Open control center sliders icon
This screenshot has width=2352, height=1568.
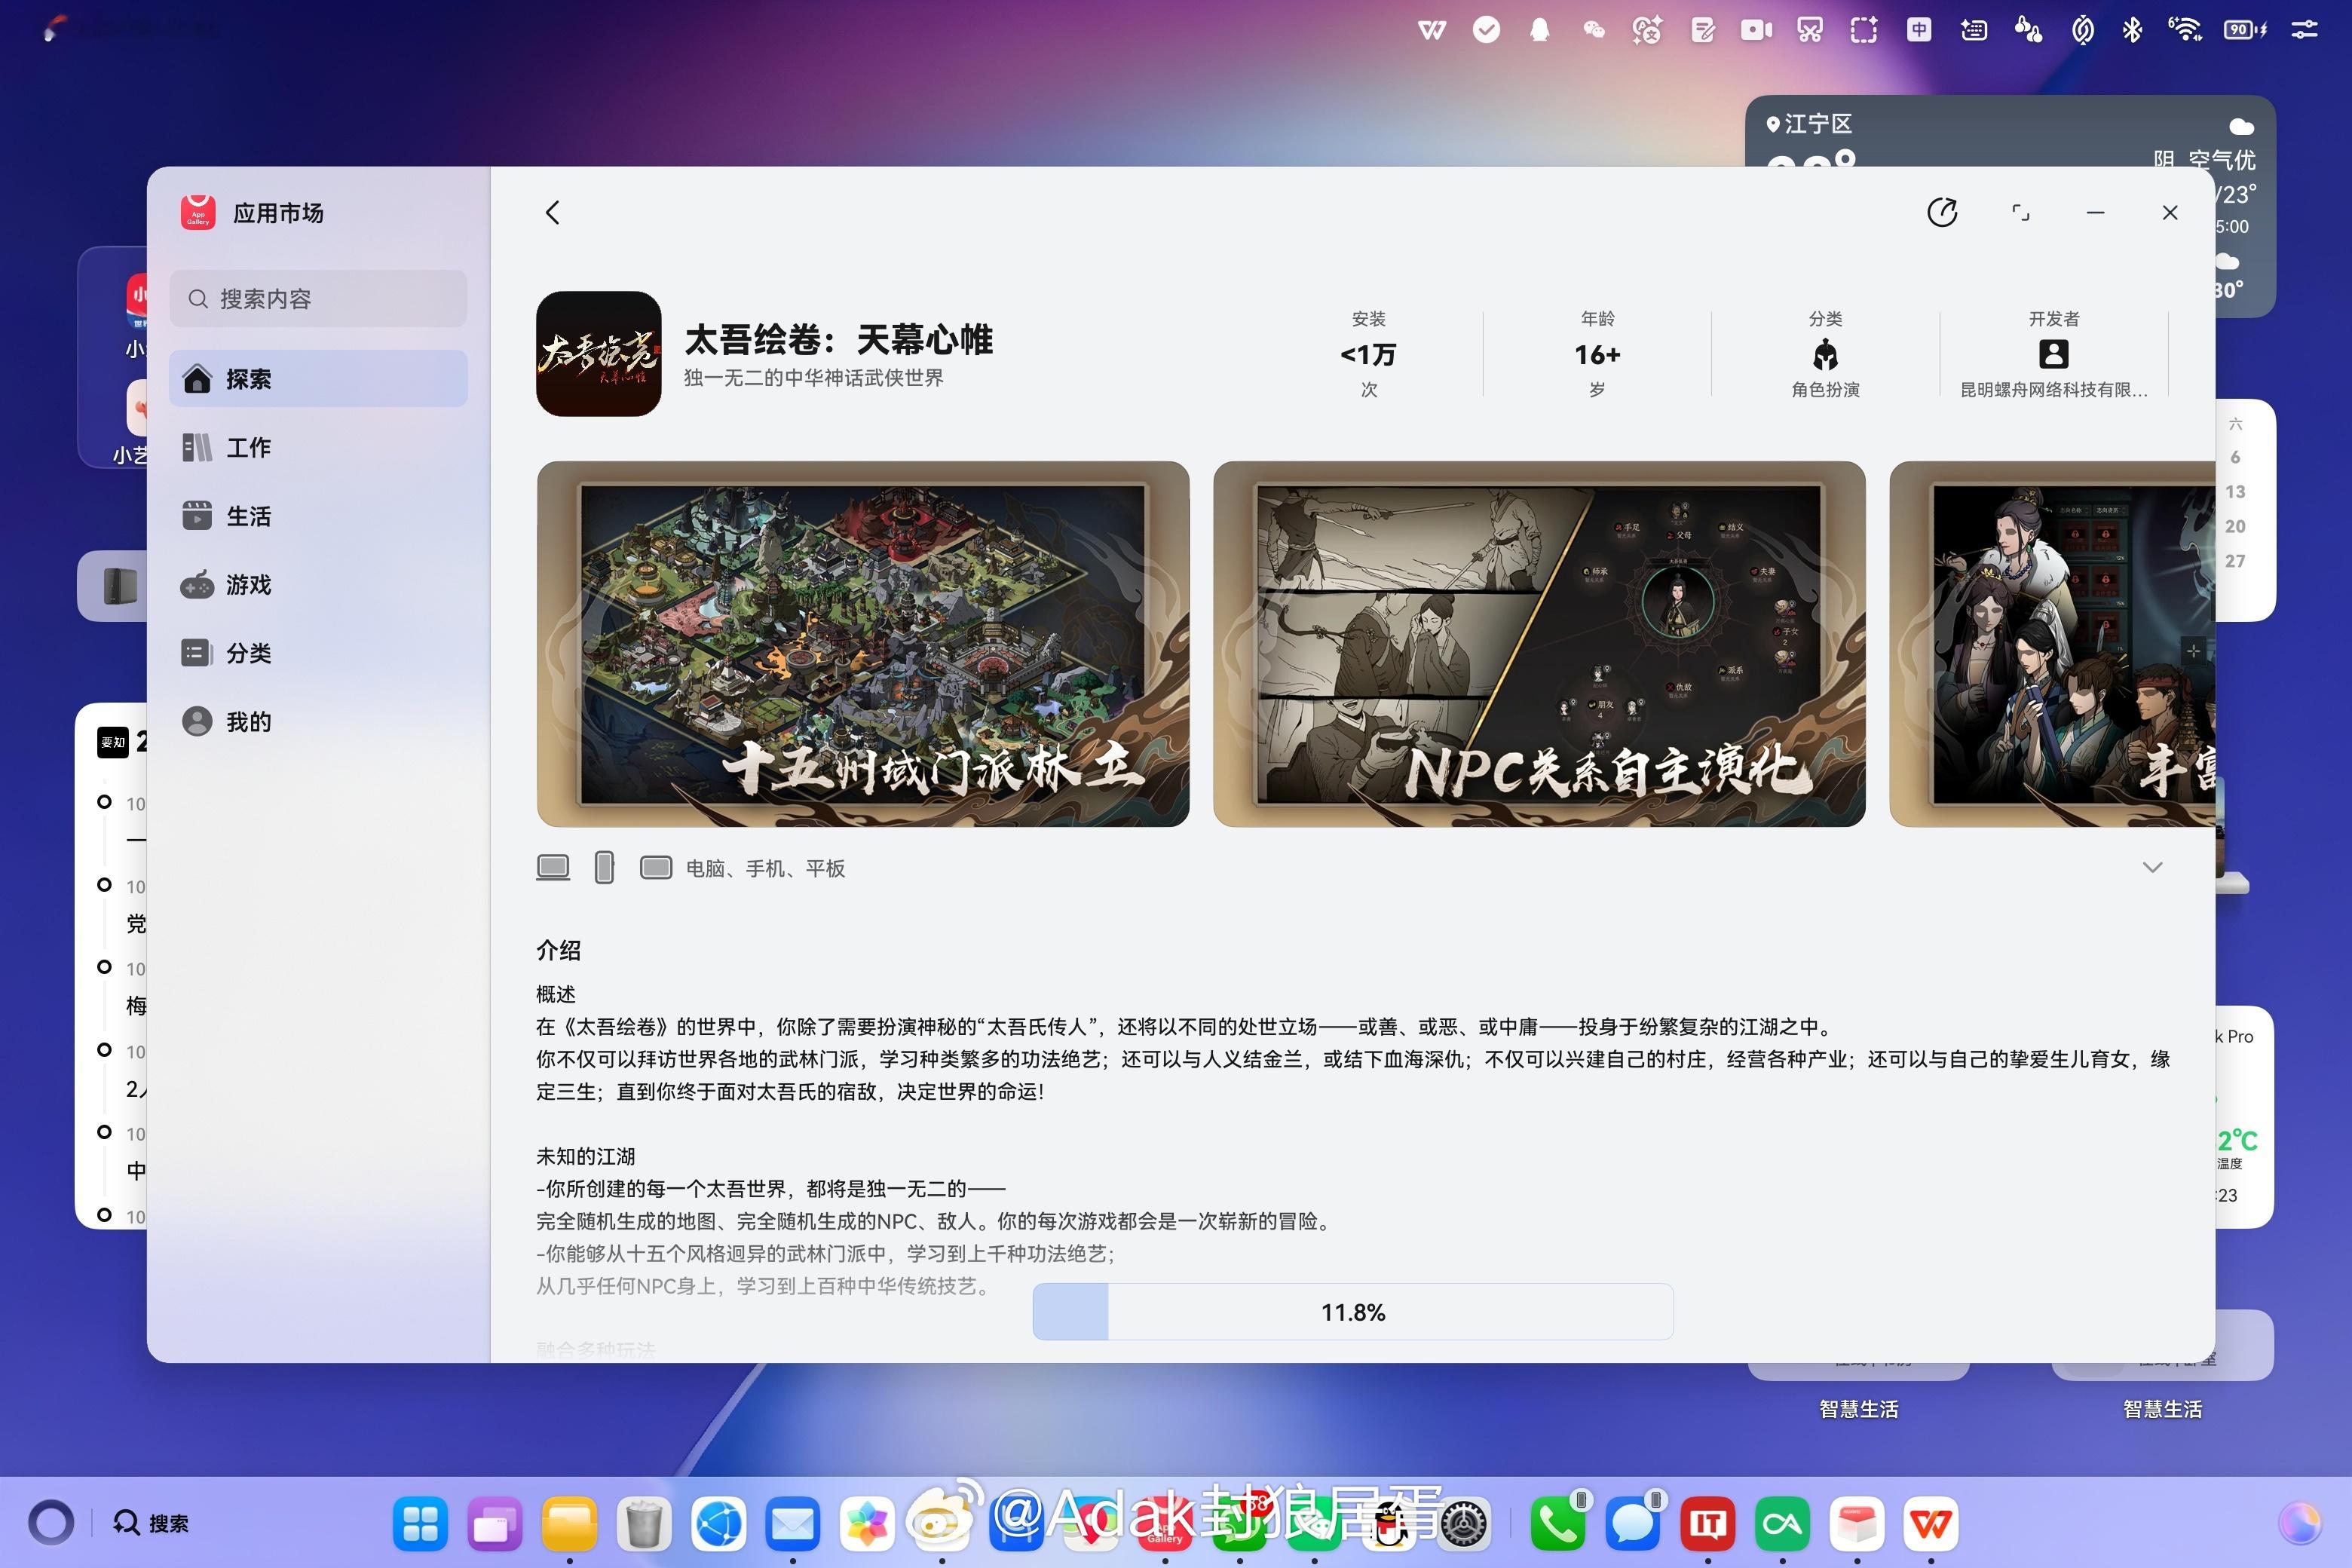pos(2305,30)
